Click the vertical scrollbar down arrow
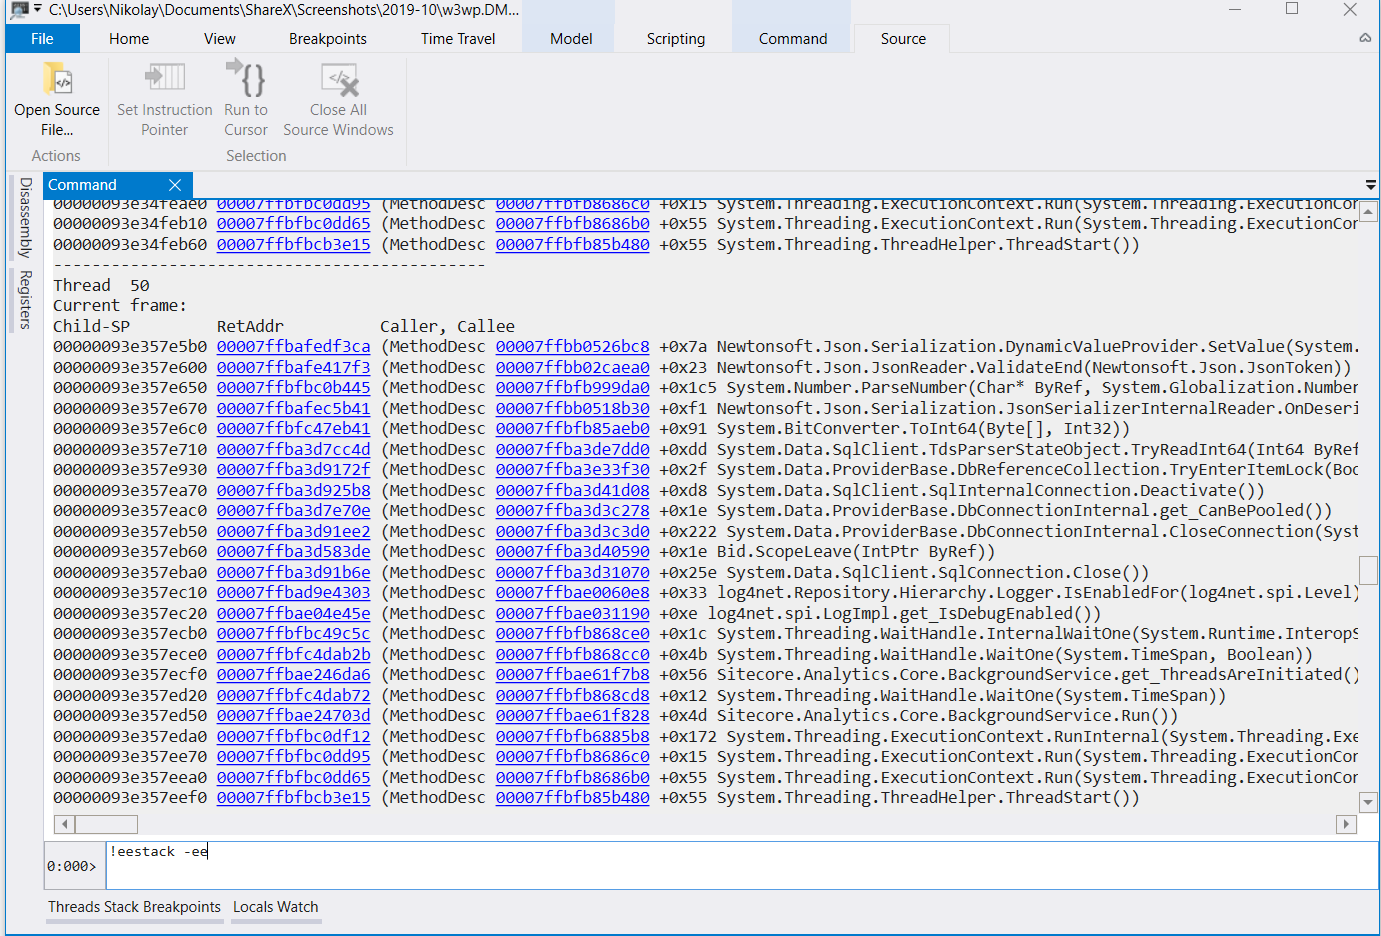 click(1366, 801)
